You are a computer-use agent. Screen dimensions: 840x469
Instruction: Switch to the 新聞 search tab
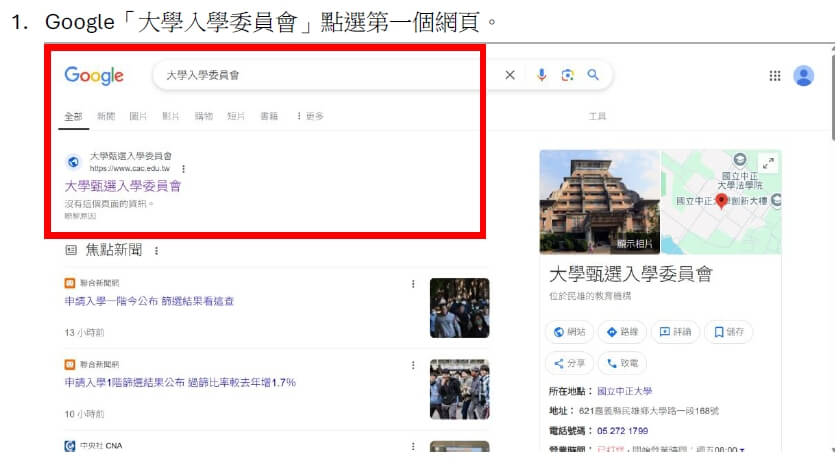point(106,116)
